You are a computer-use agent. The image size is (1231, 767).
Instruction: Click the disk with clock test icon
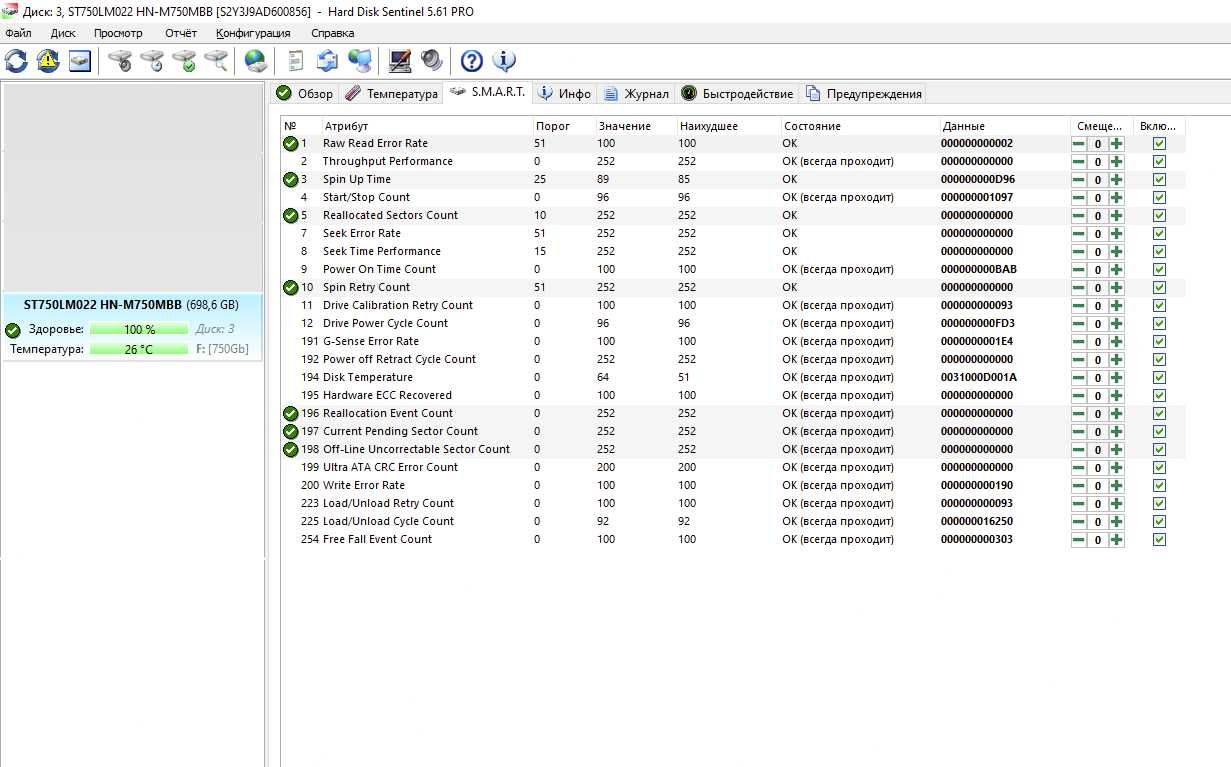pos(152,61)
